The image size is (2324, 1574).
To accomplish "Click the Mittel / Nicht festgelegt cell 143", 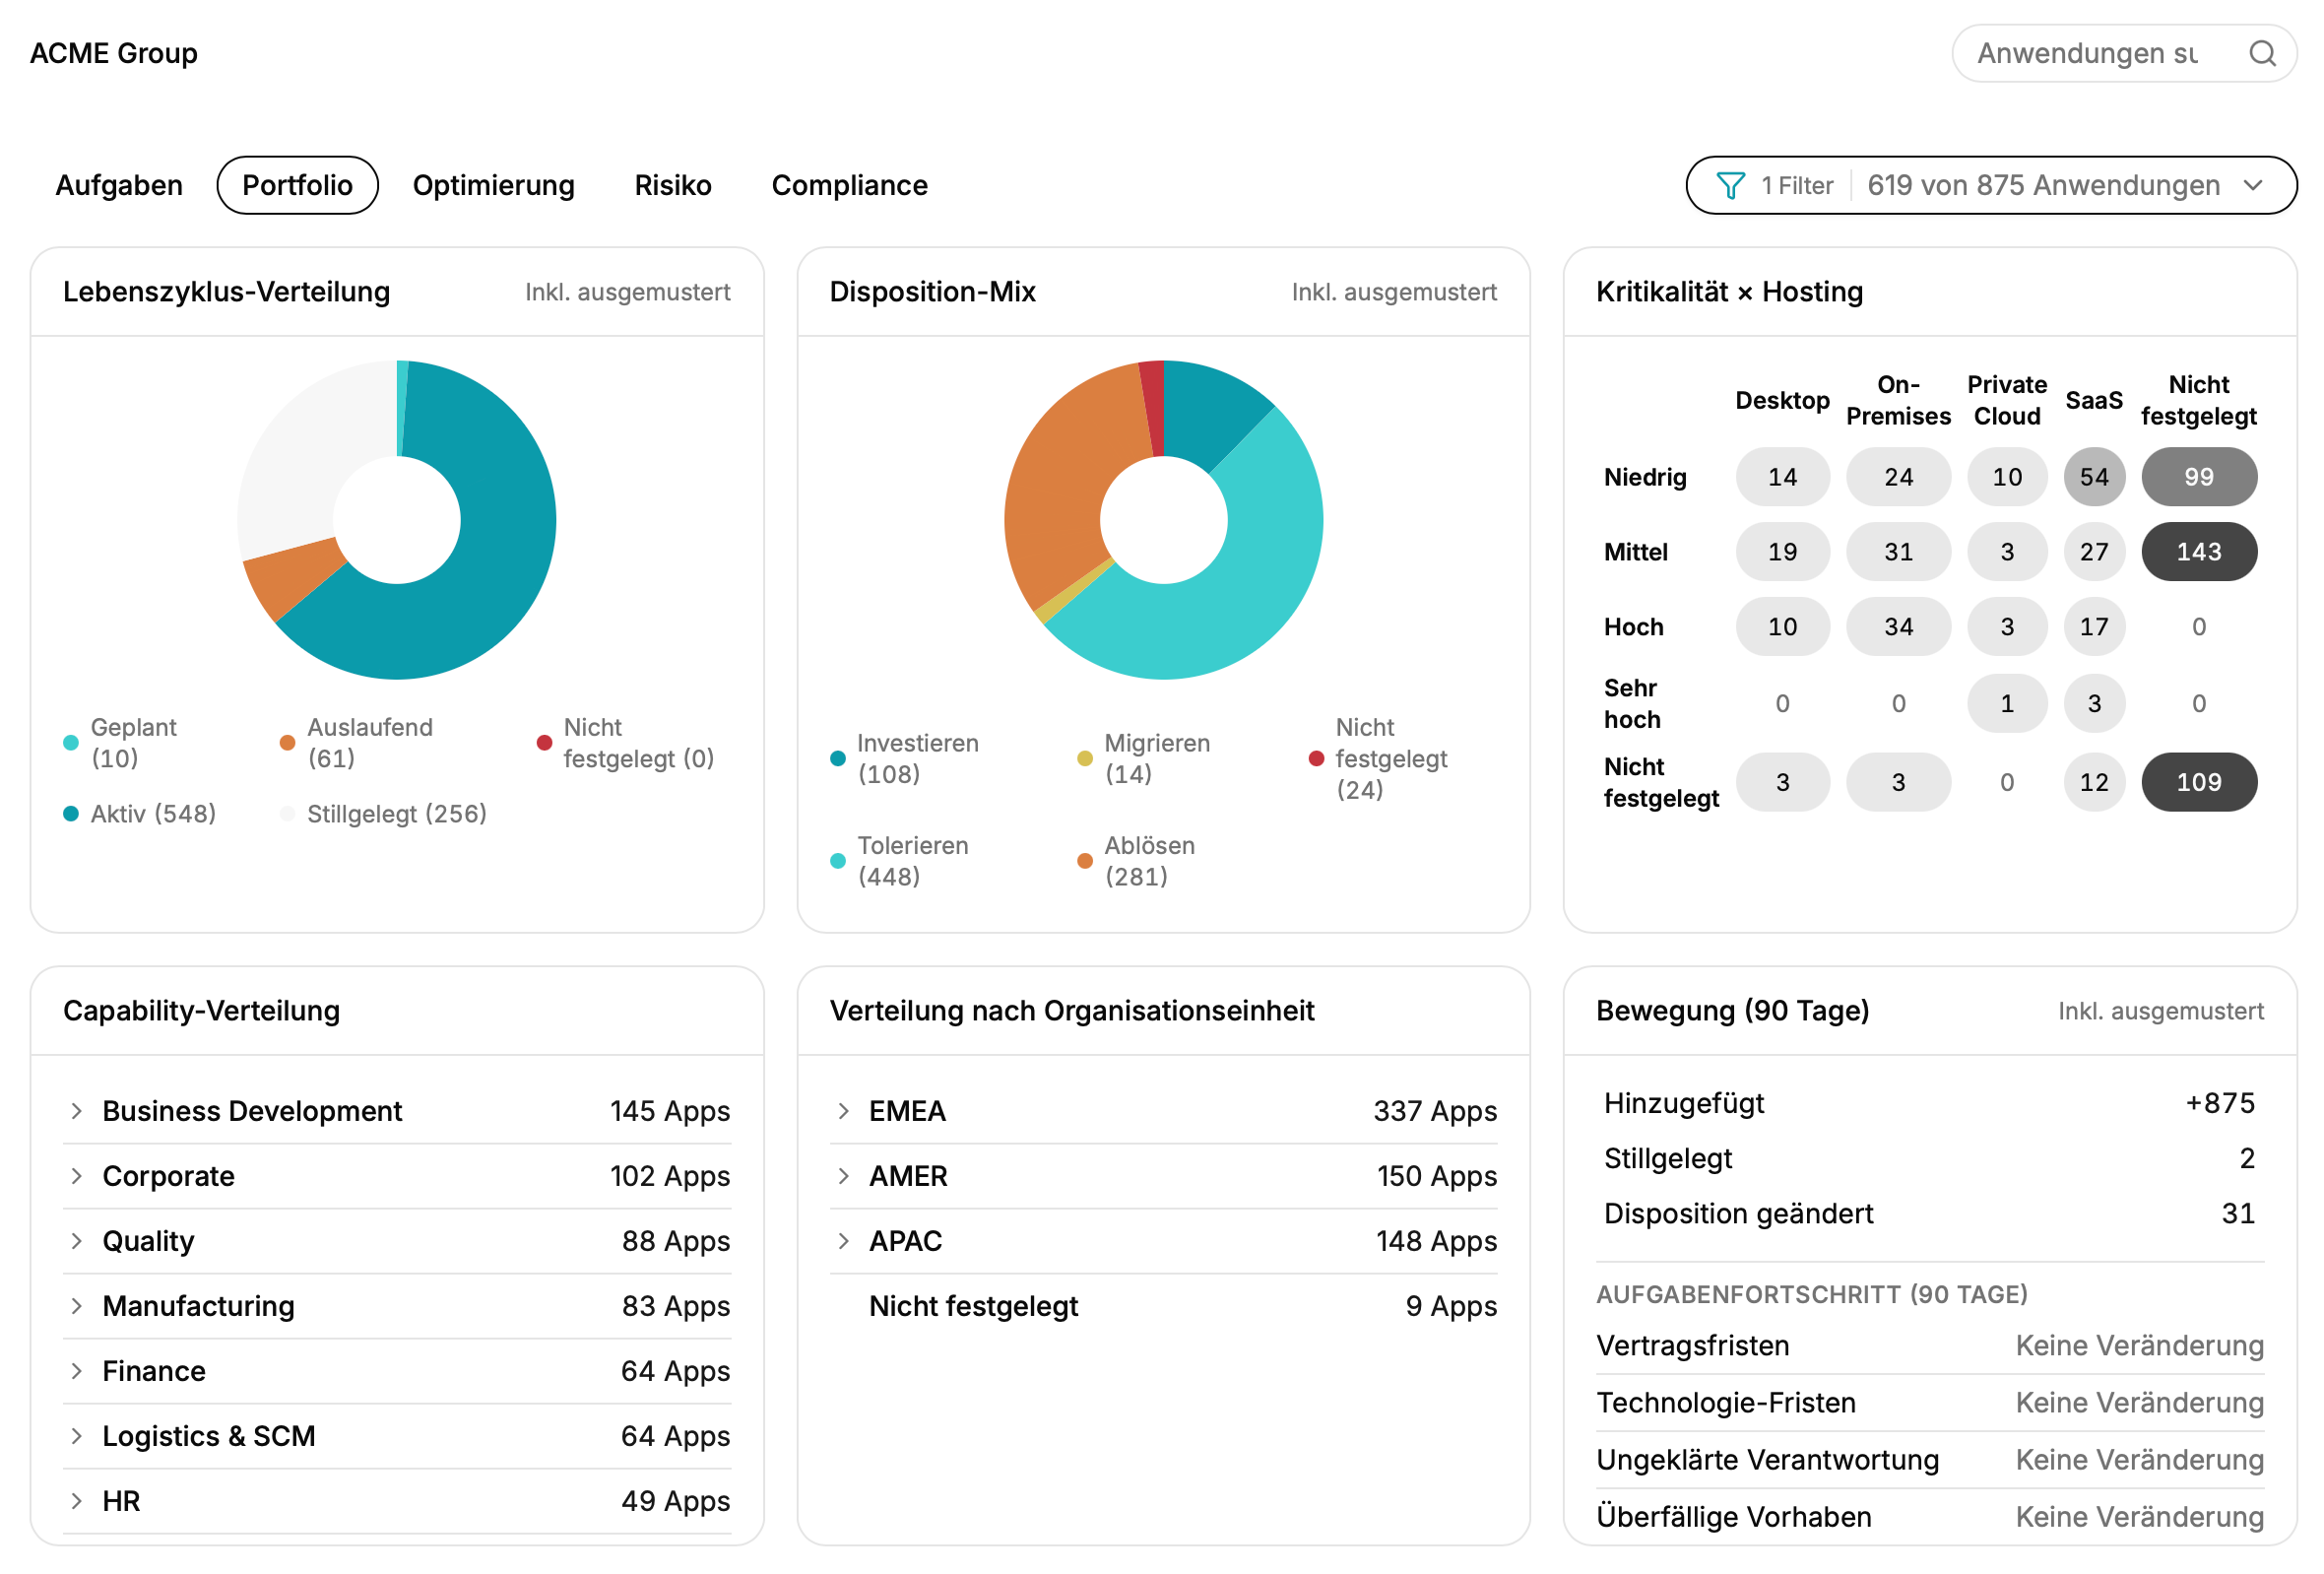I will tap(2198, 552).
